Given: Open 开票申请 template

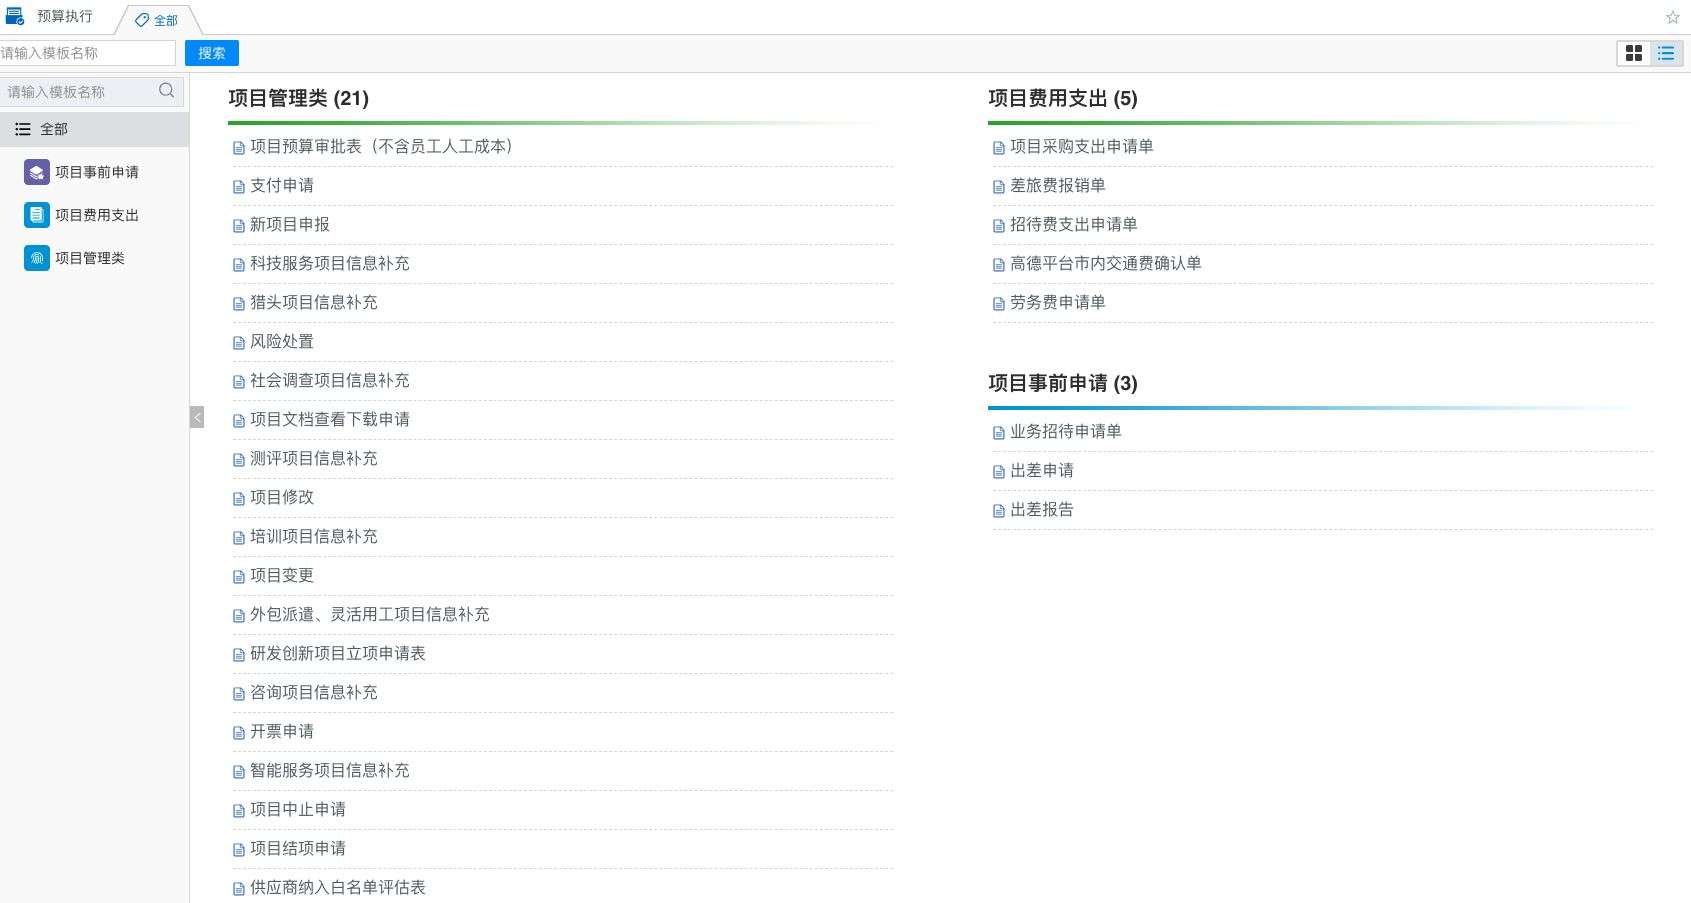Looking at the screenshot, I should tap(282, 732).
